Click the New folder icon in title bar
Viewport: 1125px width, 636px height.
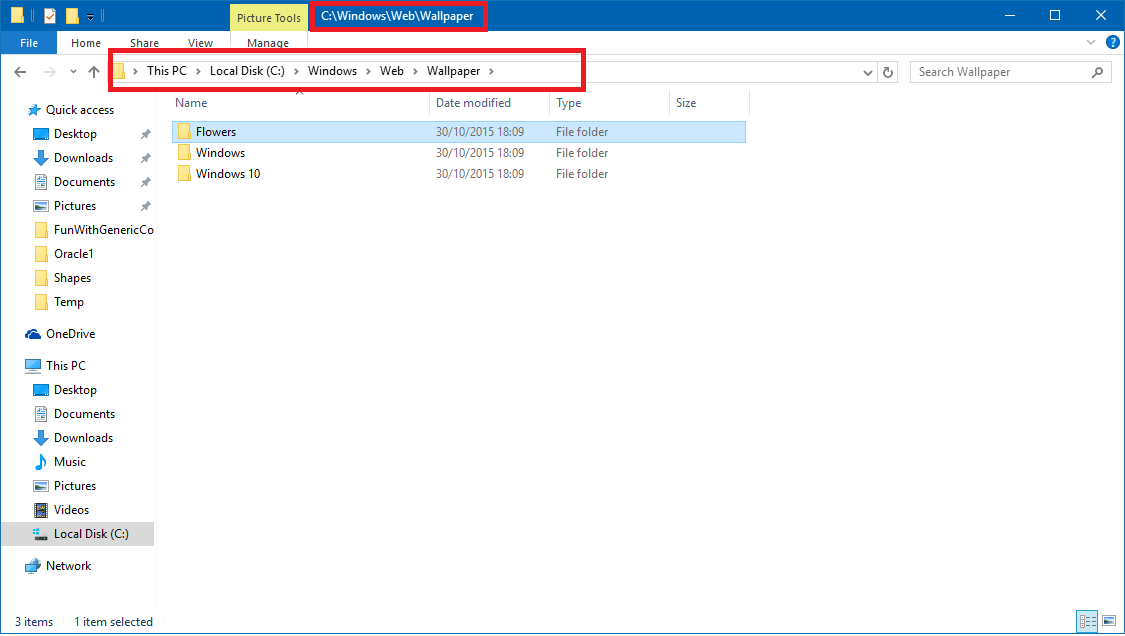72,16
